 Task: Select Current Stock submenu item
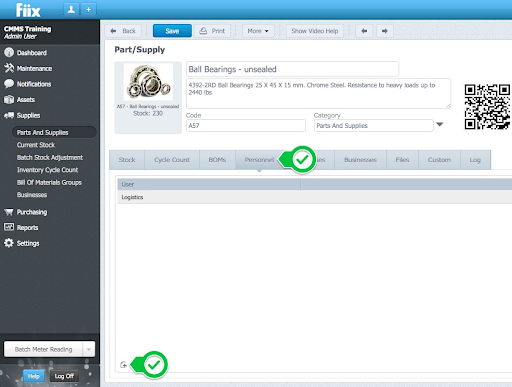click(36, 145)
